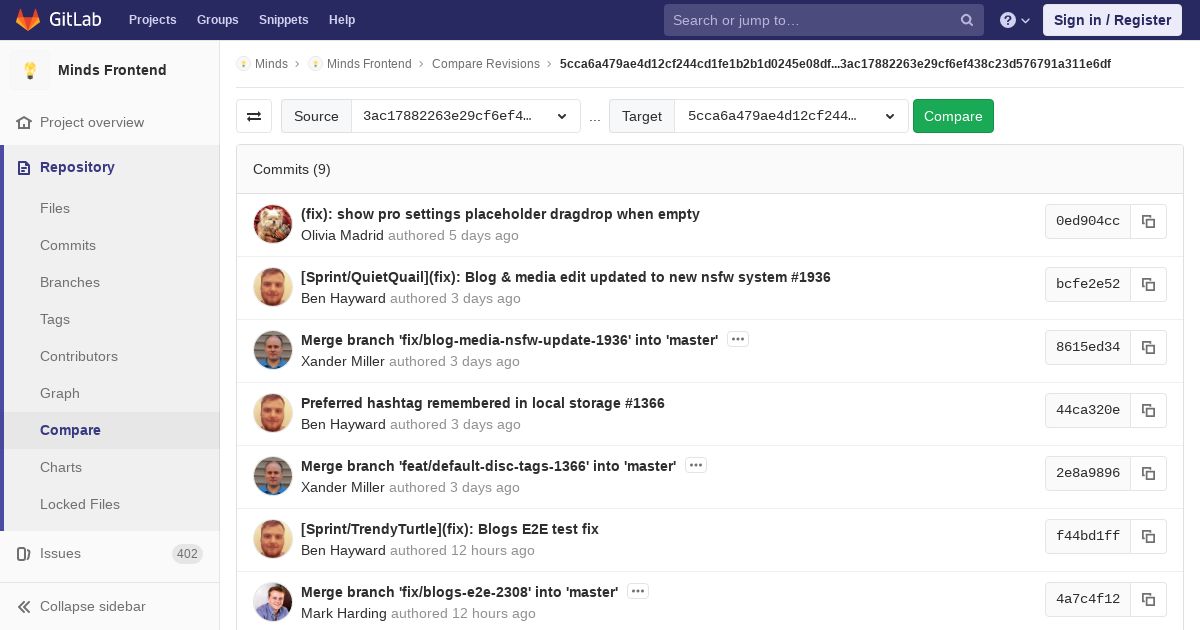Click Sign in / Register
Image resolution: width=1200 pixels, height=630 pixels.
pos(1112,20)
